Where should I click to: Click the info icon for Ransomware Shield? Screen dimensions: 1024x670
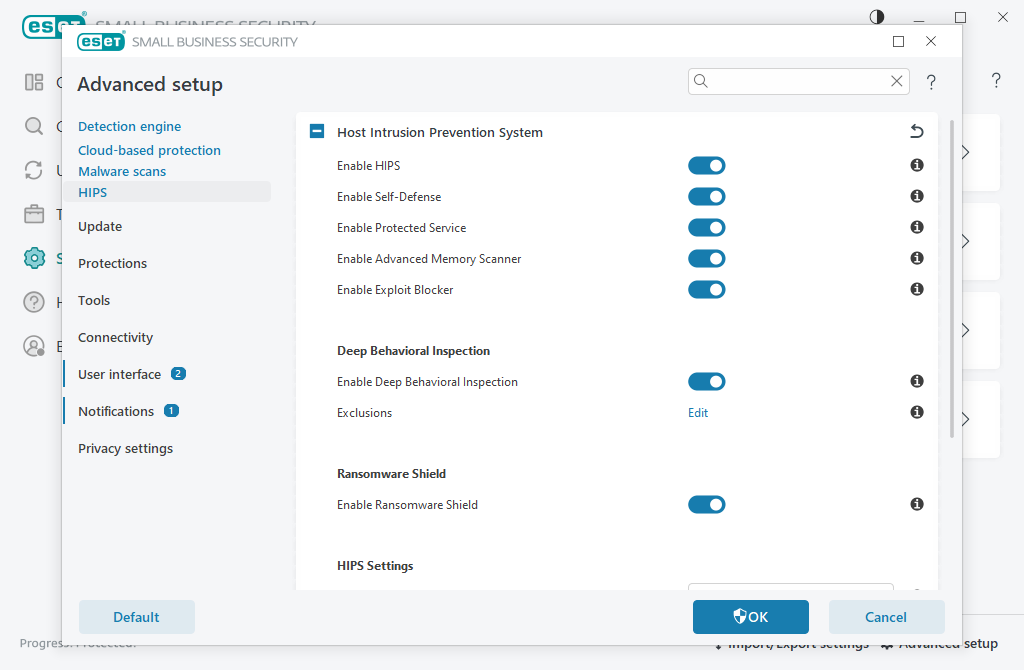[x=916, y=505]
